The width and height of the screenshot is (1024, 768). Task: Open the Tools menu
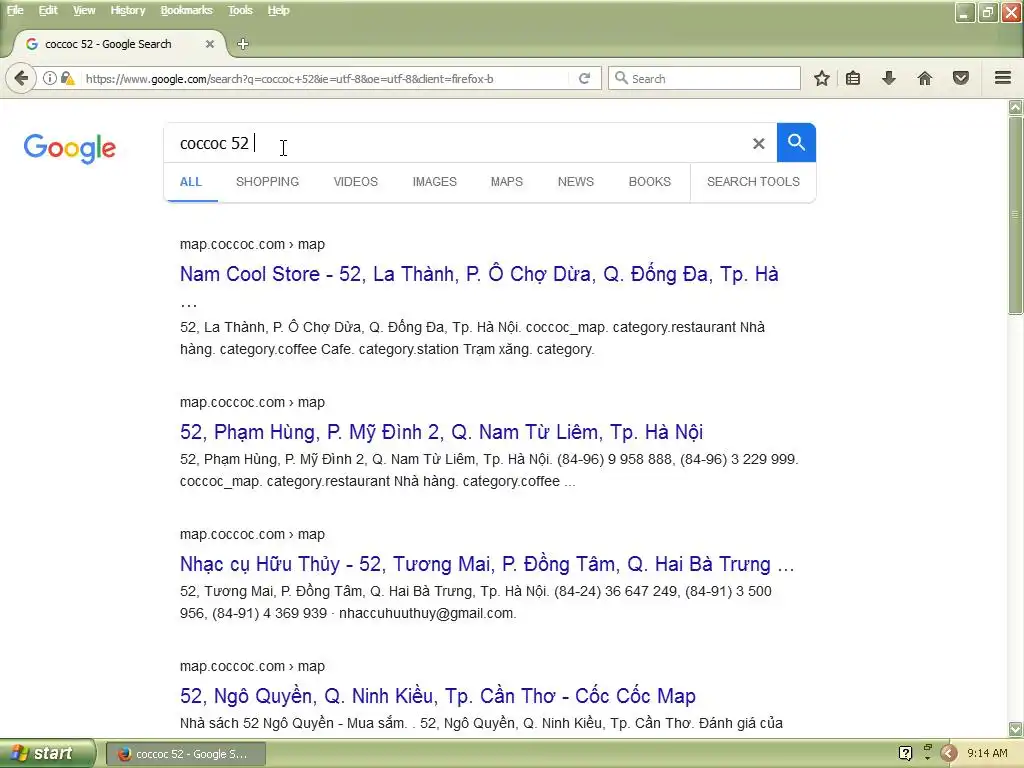(240, 10)
